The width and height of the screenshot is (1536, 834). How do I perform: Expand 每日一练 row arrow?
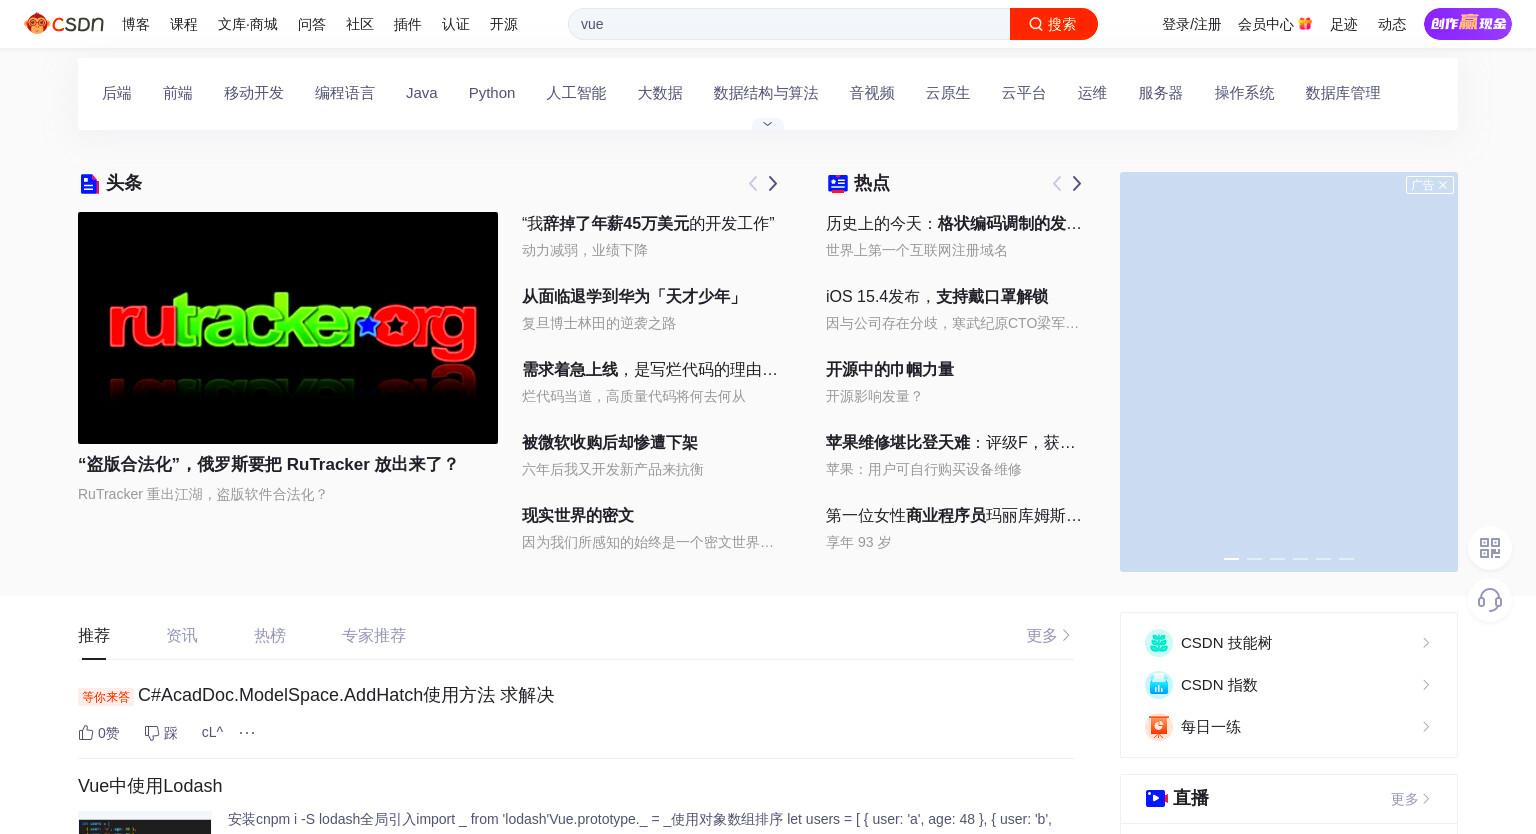click(x=1426, y=727)
